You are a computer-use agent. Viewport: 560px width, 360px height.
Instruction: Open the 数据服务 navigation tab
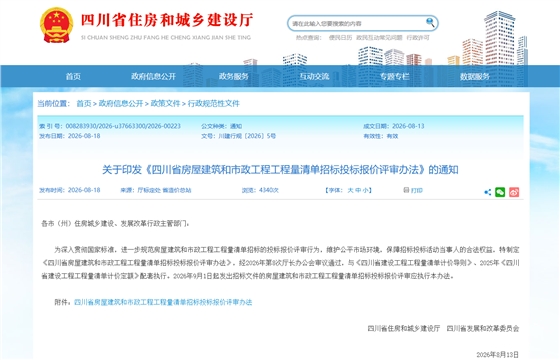click(475, 76)
